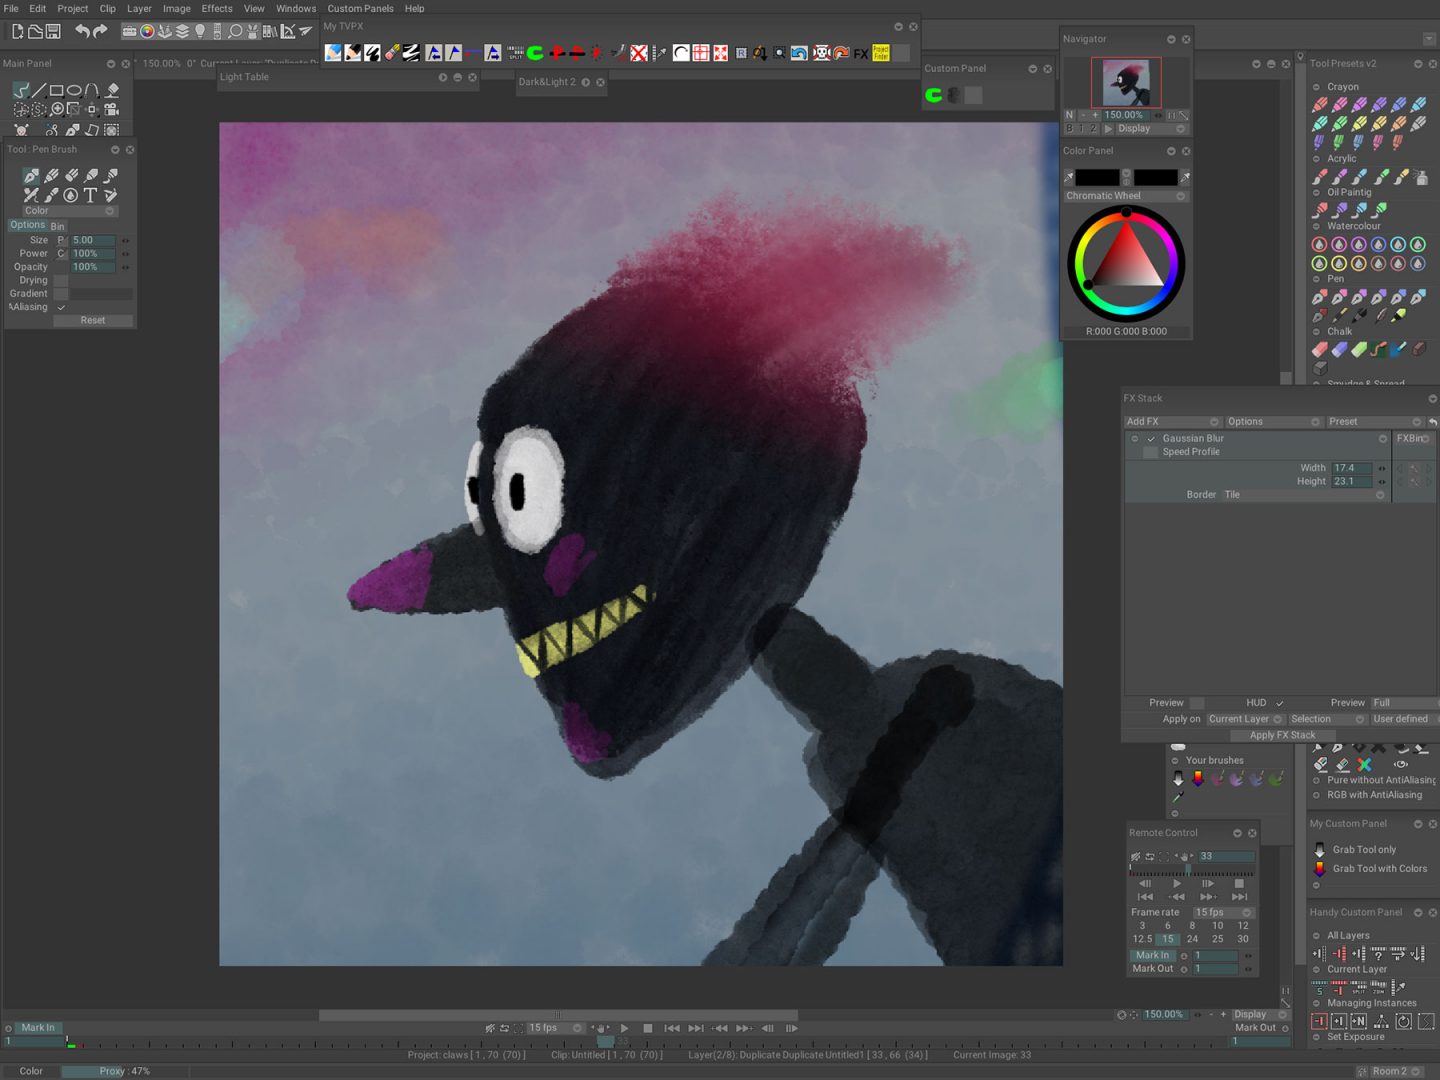Select the ellipse shape tool in Main Panel
1440x1080 pixels.
[74, 90]
